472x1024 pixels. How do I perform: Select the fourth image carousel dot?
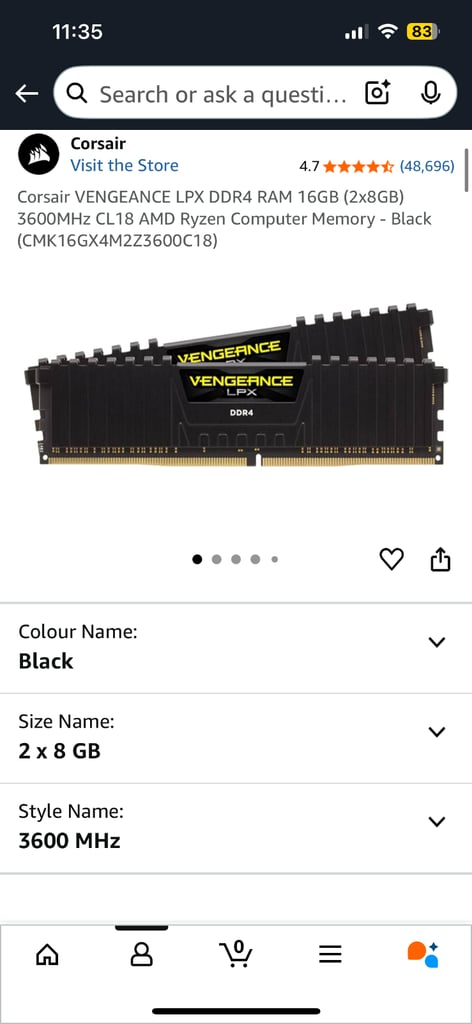255,559
